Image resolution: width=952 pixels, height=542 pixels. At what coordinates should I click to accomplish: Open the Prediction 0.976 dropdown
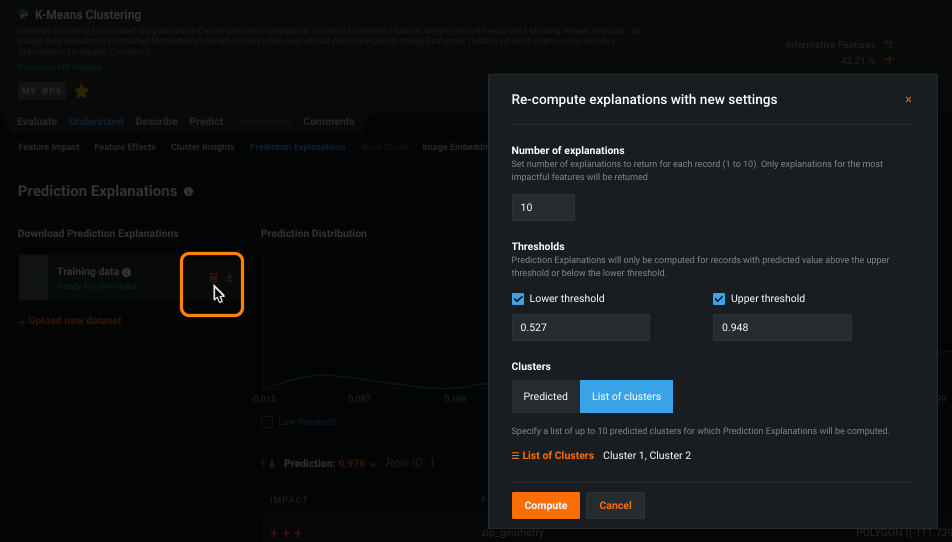[x=357, y=463]
